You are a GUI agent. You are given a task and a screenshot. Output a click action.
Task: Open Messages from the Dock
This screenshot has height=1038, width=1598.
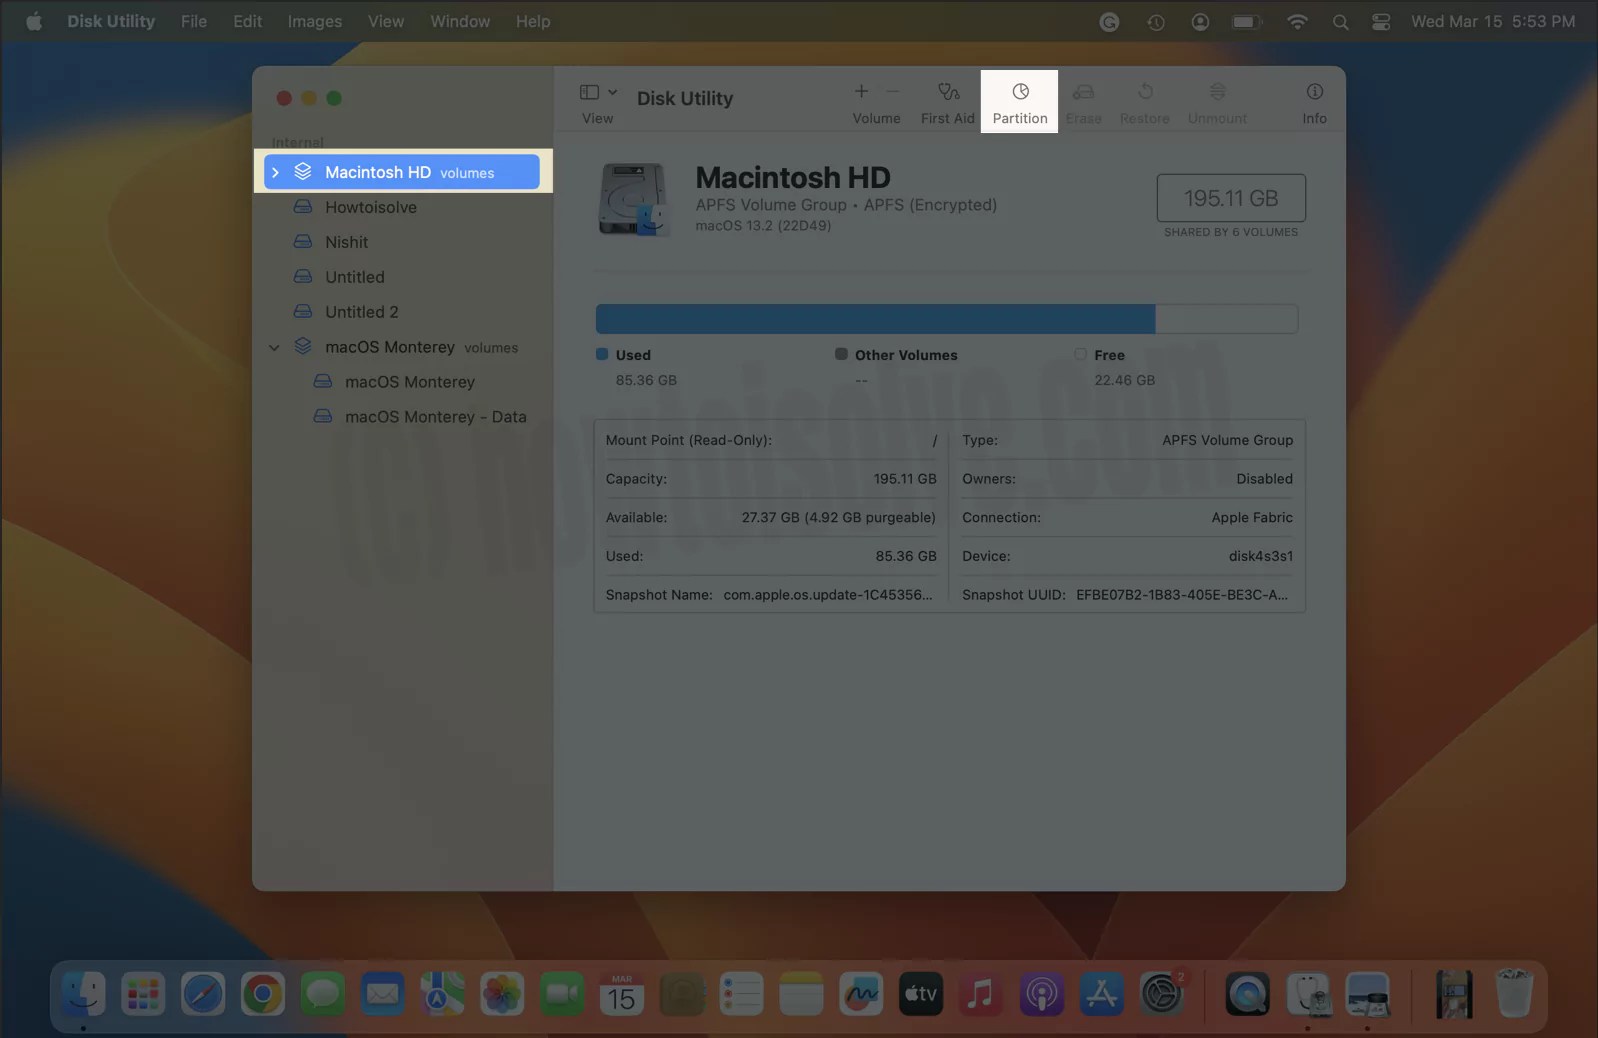click(x=323, y=994)
